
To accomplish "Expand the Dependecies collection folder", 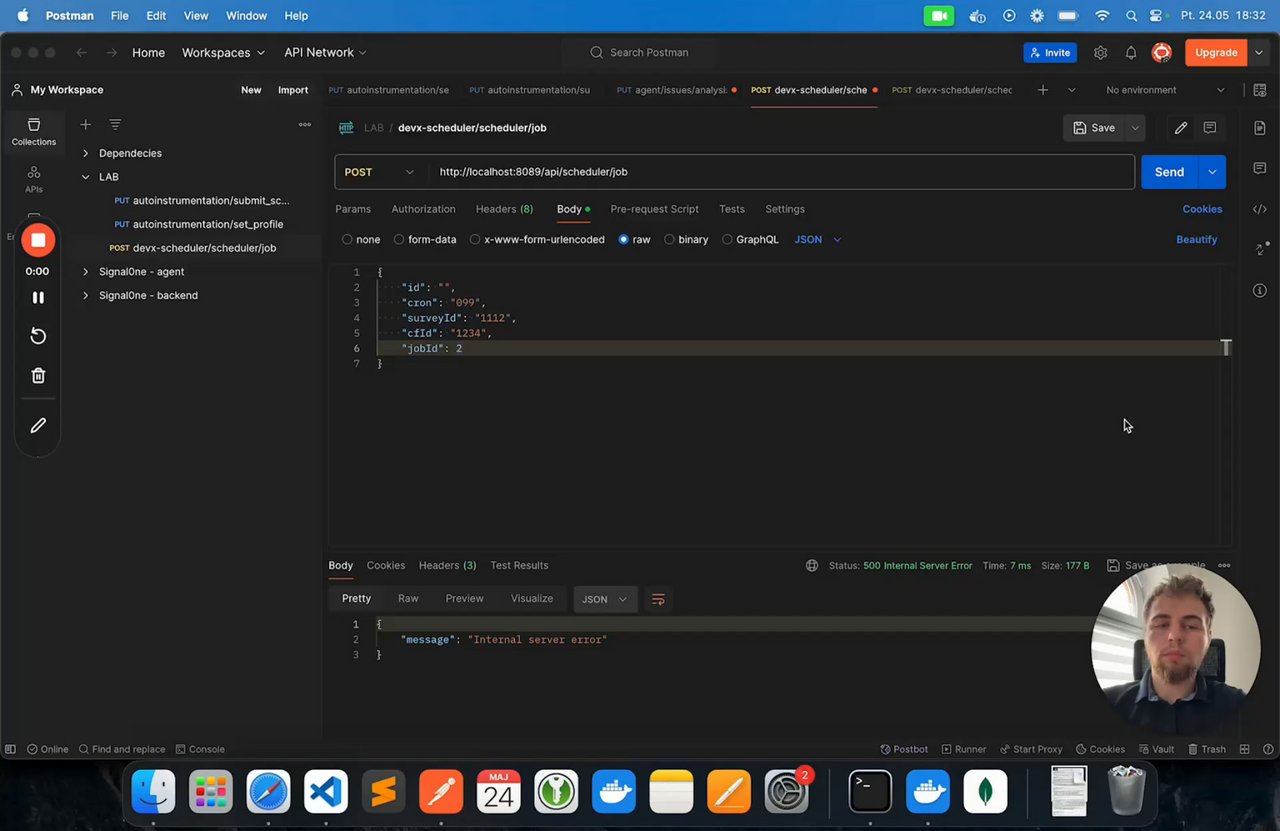I will [x=85, y=153].
